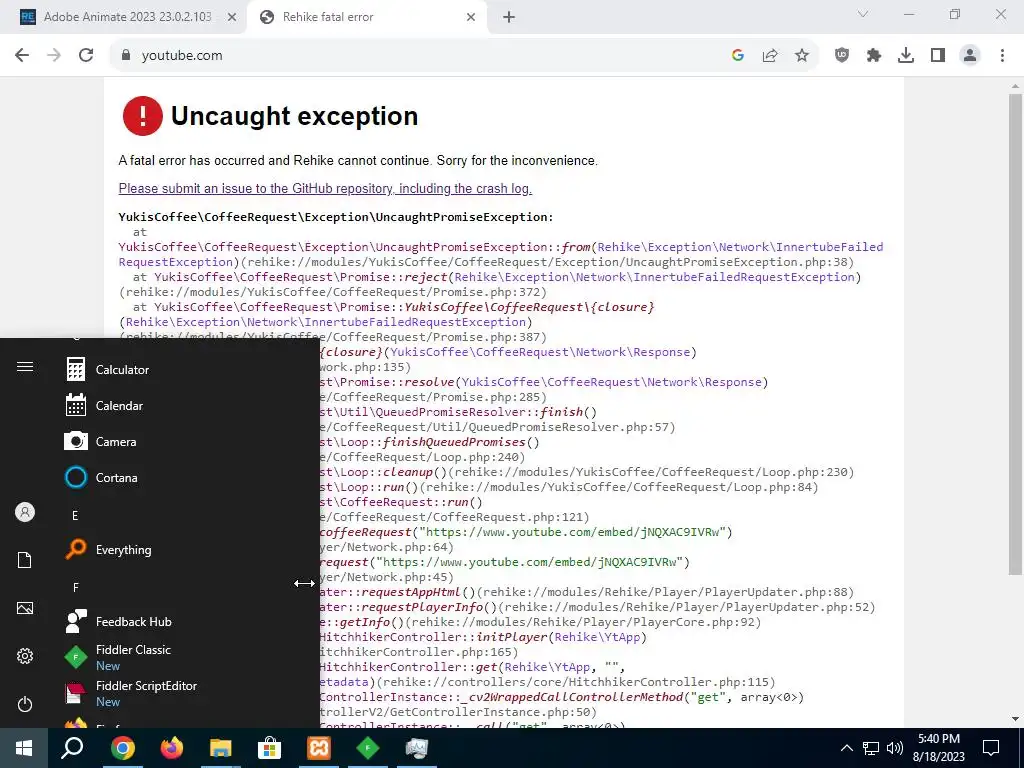Launch Firefox from the taskbar
1024x768 pixels.
172,748
